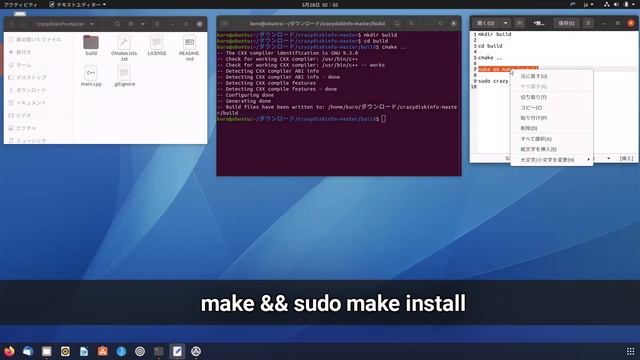Click the search icon in file manager header
This screenshot has height=360, width=640.
117,24
